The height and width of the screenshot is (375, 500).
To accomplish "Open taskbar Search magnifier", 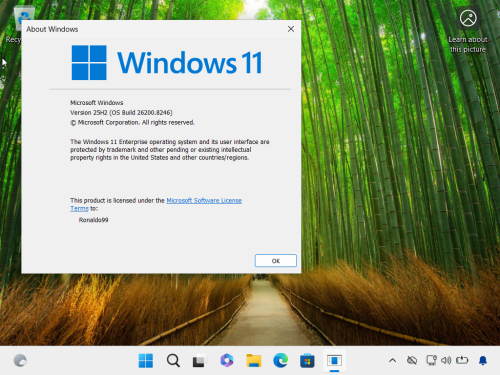I will pos(173,360).
